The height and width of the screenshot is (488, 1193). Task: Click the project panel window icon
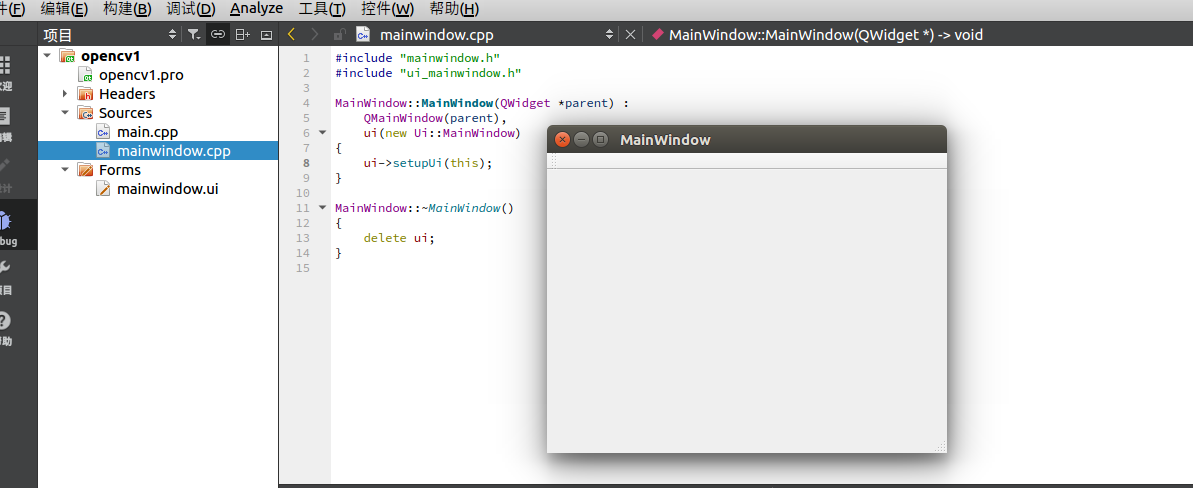(266, 34)
